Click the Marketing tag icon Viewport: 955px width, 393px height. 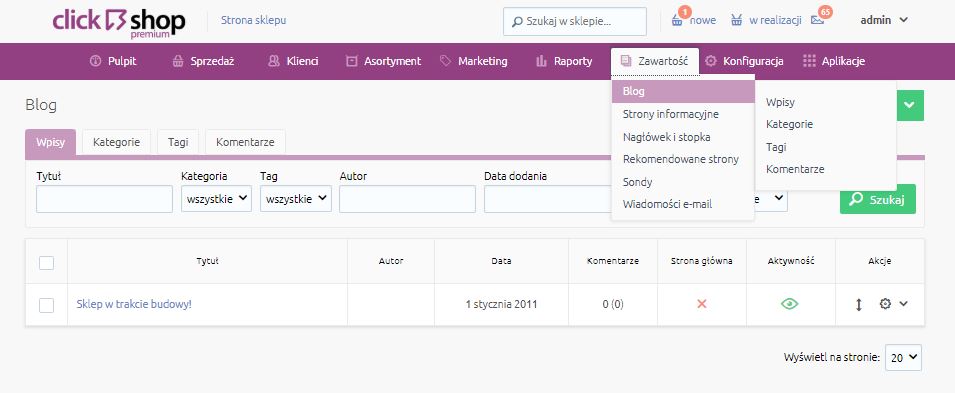click(445, 61)
